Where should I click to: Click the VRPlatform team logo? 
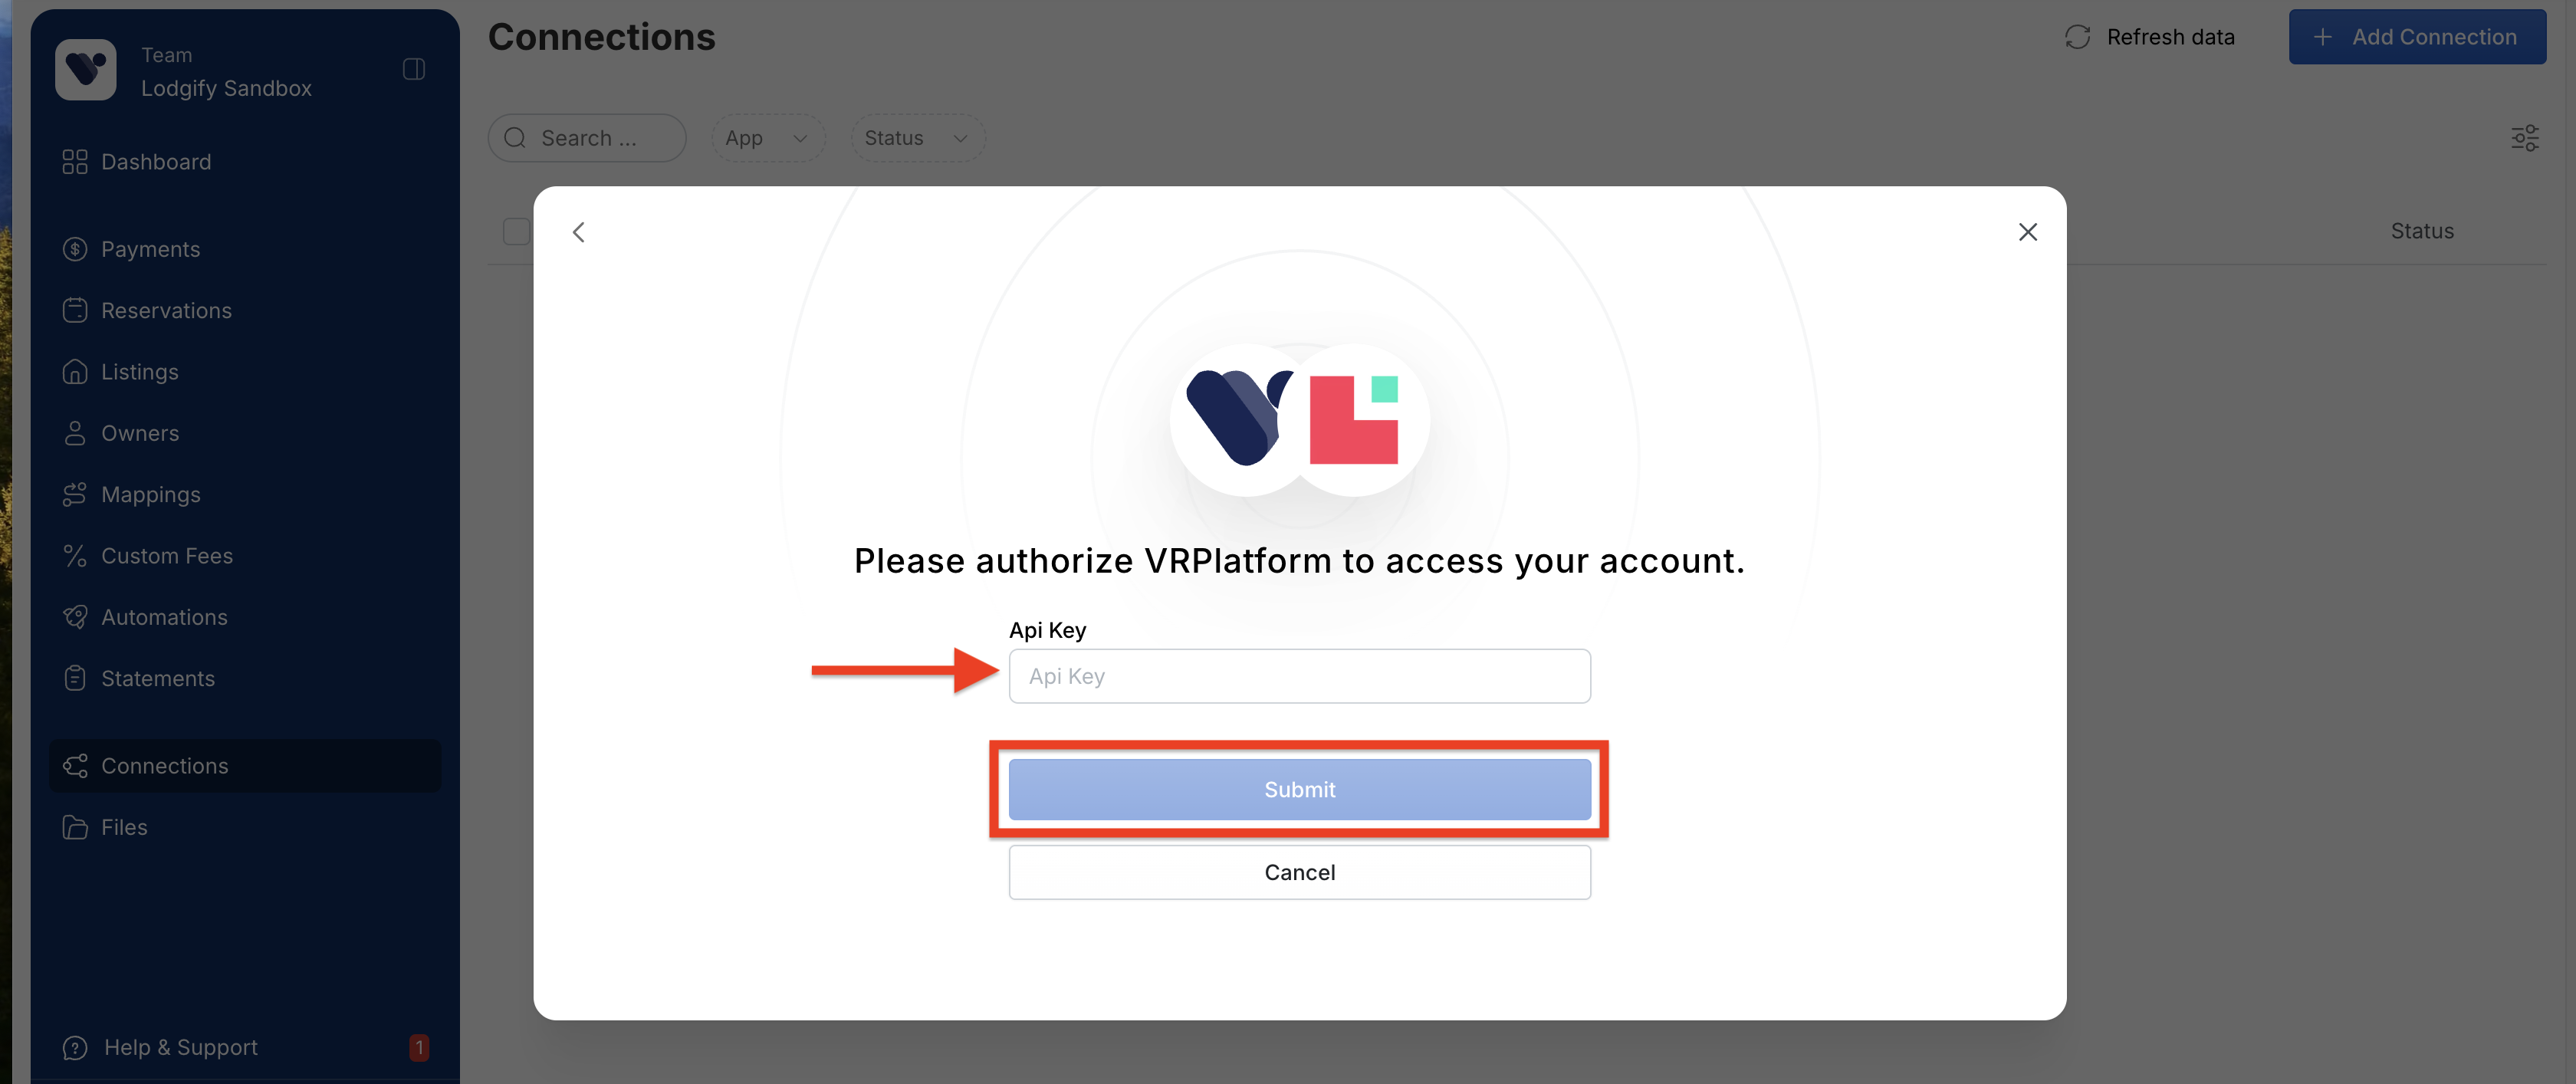tap(85, 70)
